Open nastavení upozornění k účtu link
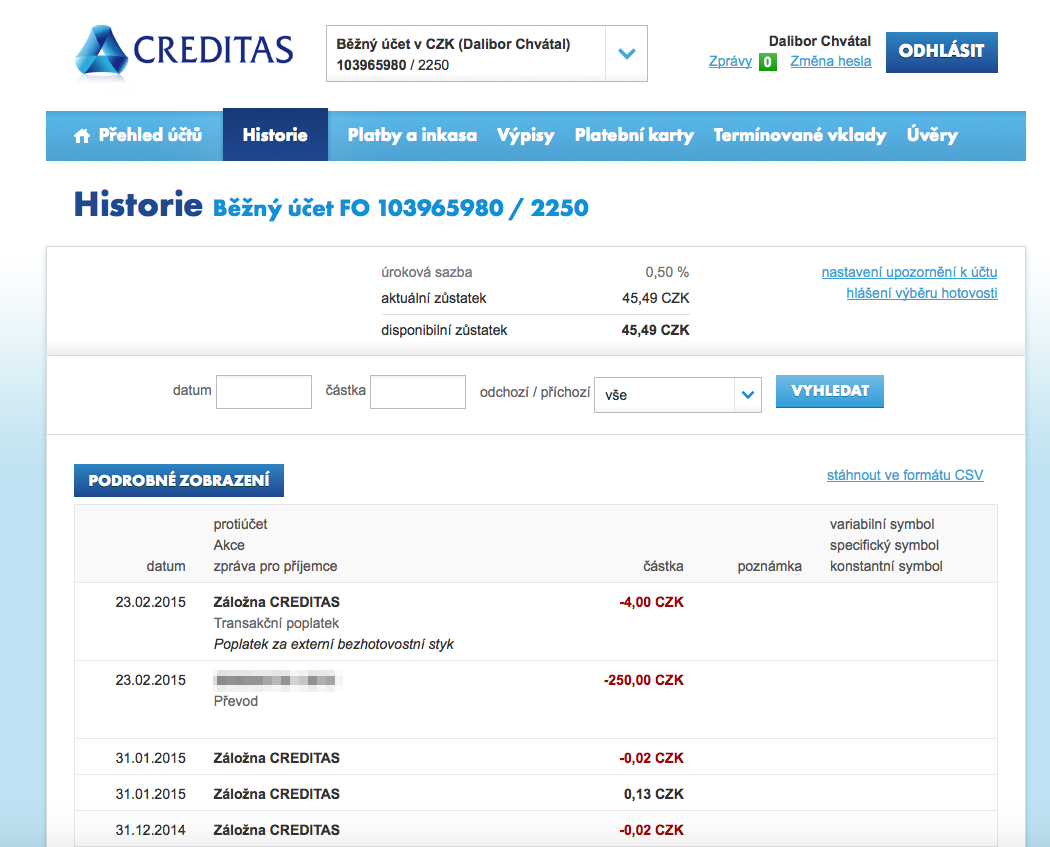The height and width of the screenshot is (847, 1050). (x=909, y=272)
